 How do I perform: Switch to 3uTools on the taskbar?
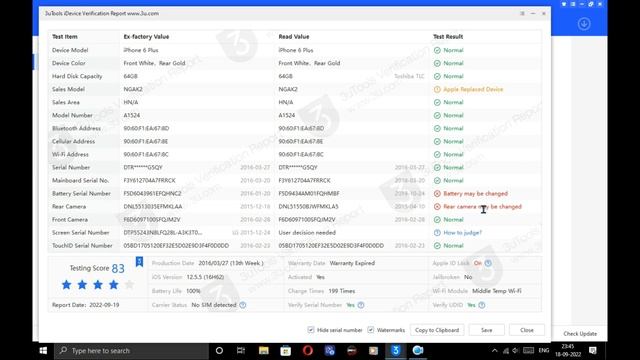396,351
